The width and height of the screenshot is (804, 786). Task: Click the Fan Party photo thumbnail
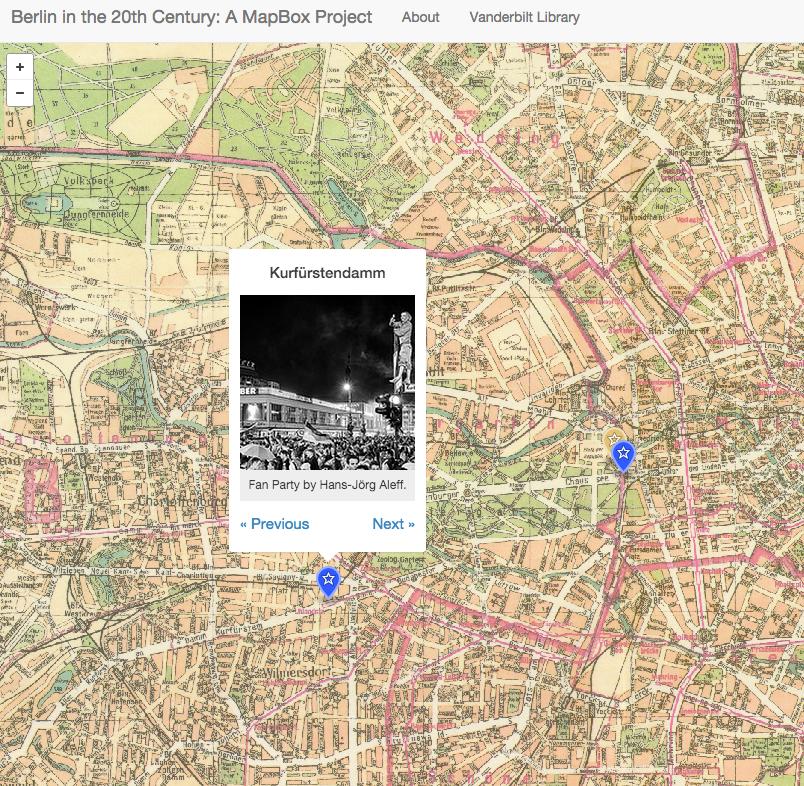[327, 382]
